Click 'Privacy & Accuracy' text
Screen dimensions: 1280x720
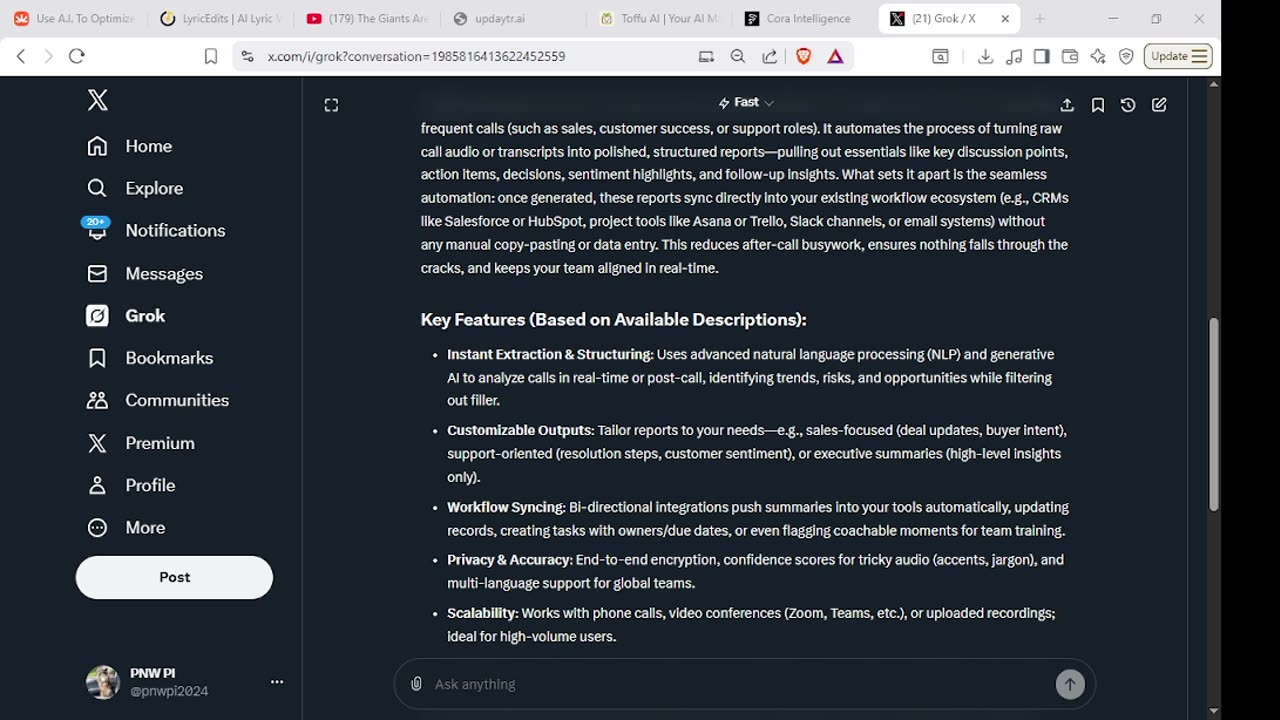pos(509,560)
